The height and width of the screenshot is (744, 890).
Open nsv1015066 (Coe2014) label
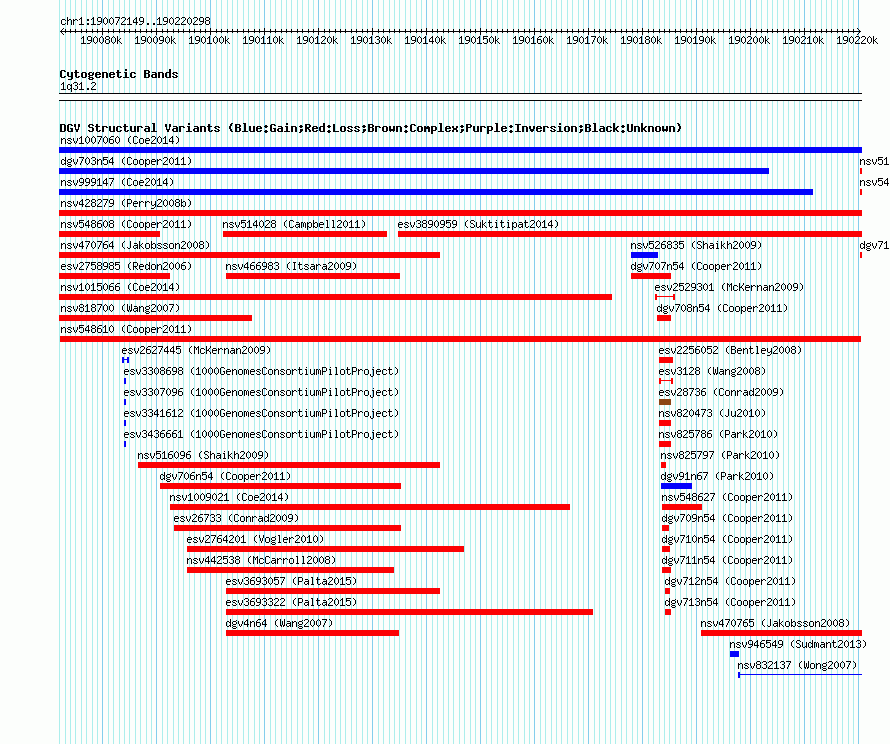click(x=120, y=287)
